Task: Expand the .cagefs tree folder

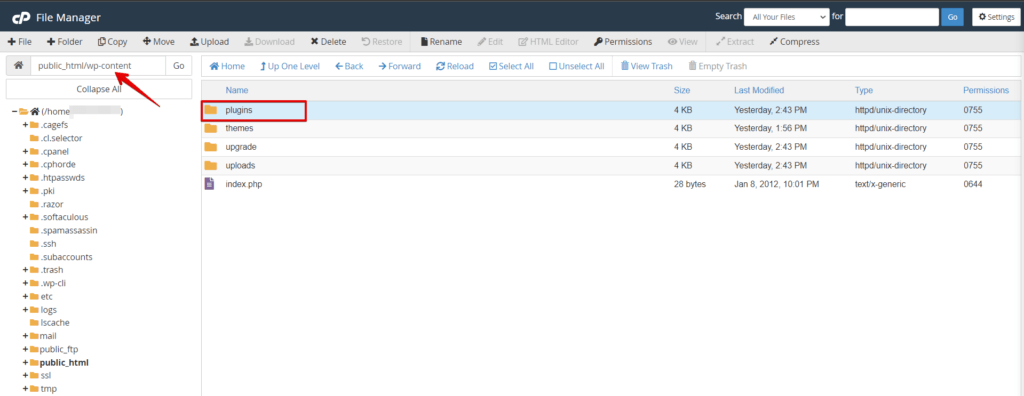Action: pos(25,125)
